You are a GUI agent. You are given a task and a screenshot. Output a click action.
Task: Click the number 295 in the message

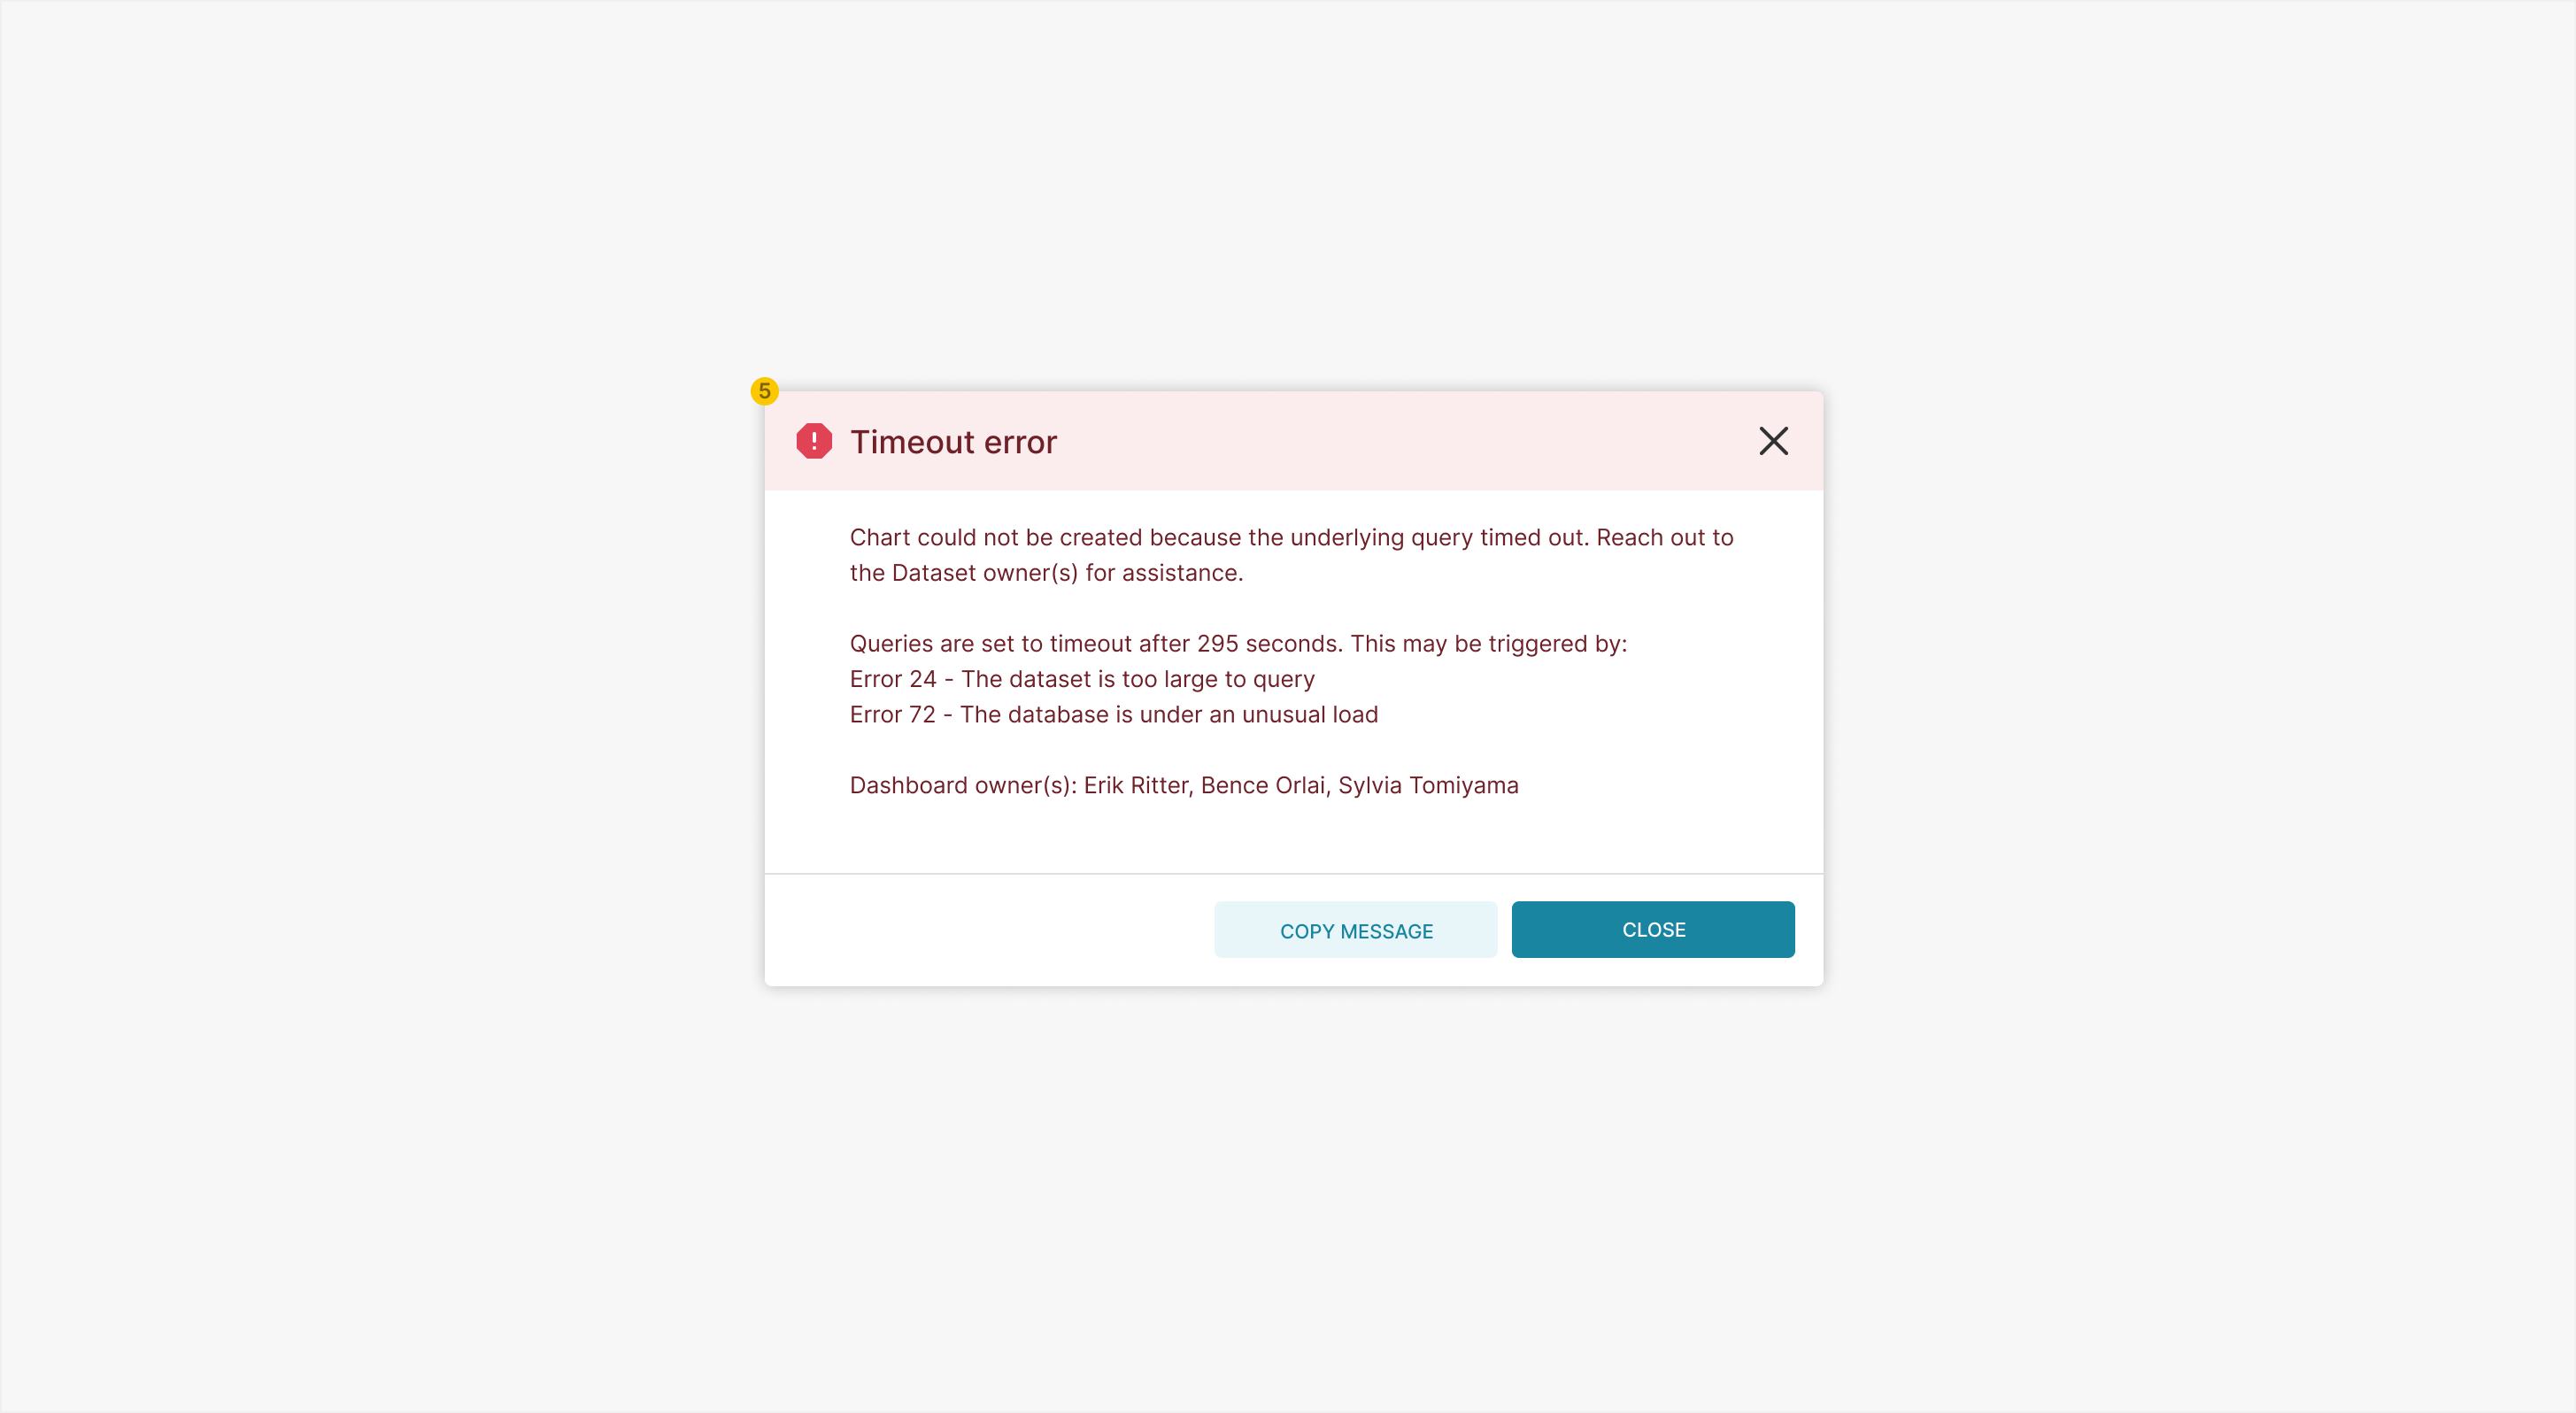[1217, 644]
